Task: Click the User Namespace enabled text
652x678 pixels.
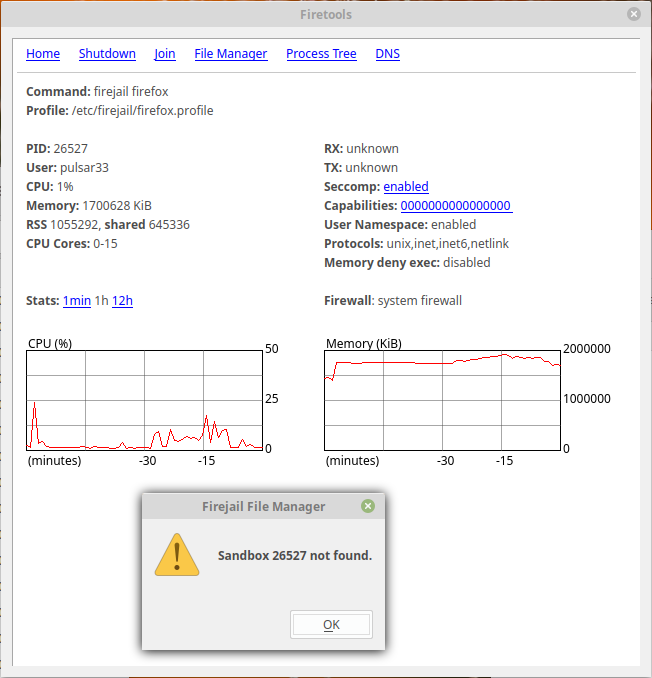Action: click(400, 224)
